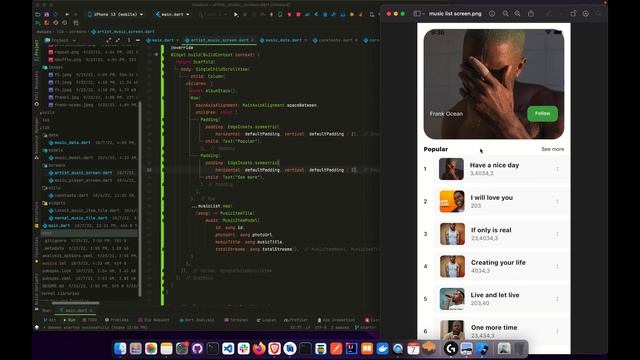This screenshot has width=640, height=360.
Task: Open the Profiler tool window
Action: point(296,320)
